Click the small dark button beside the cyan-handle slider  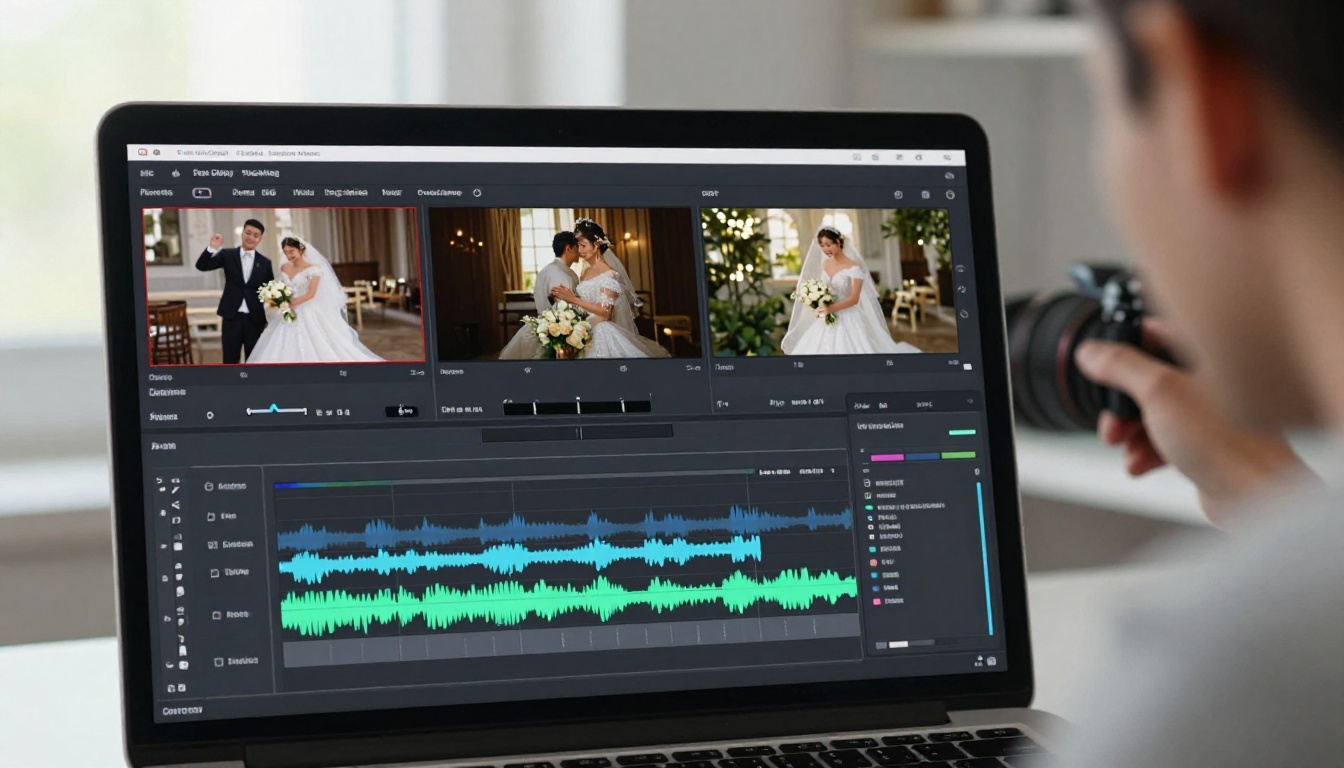401,411
